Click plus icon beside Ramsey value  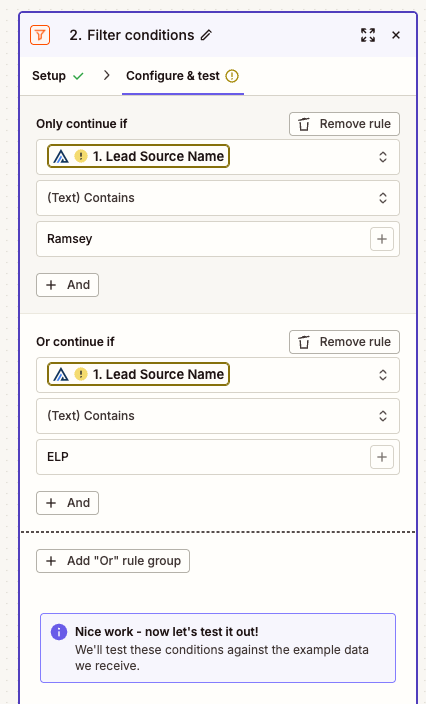point(382,239)
